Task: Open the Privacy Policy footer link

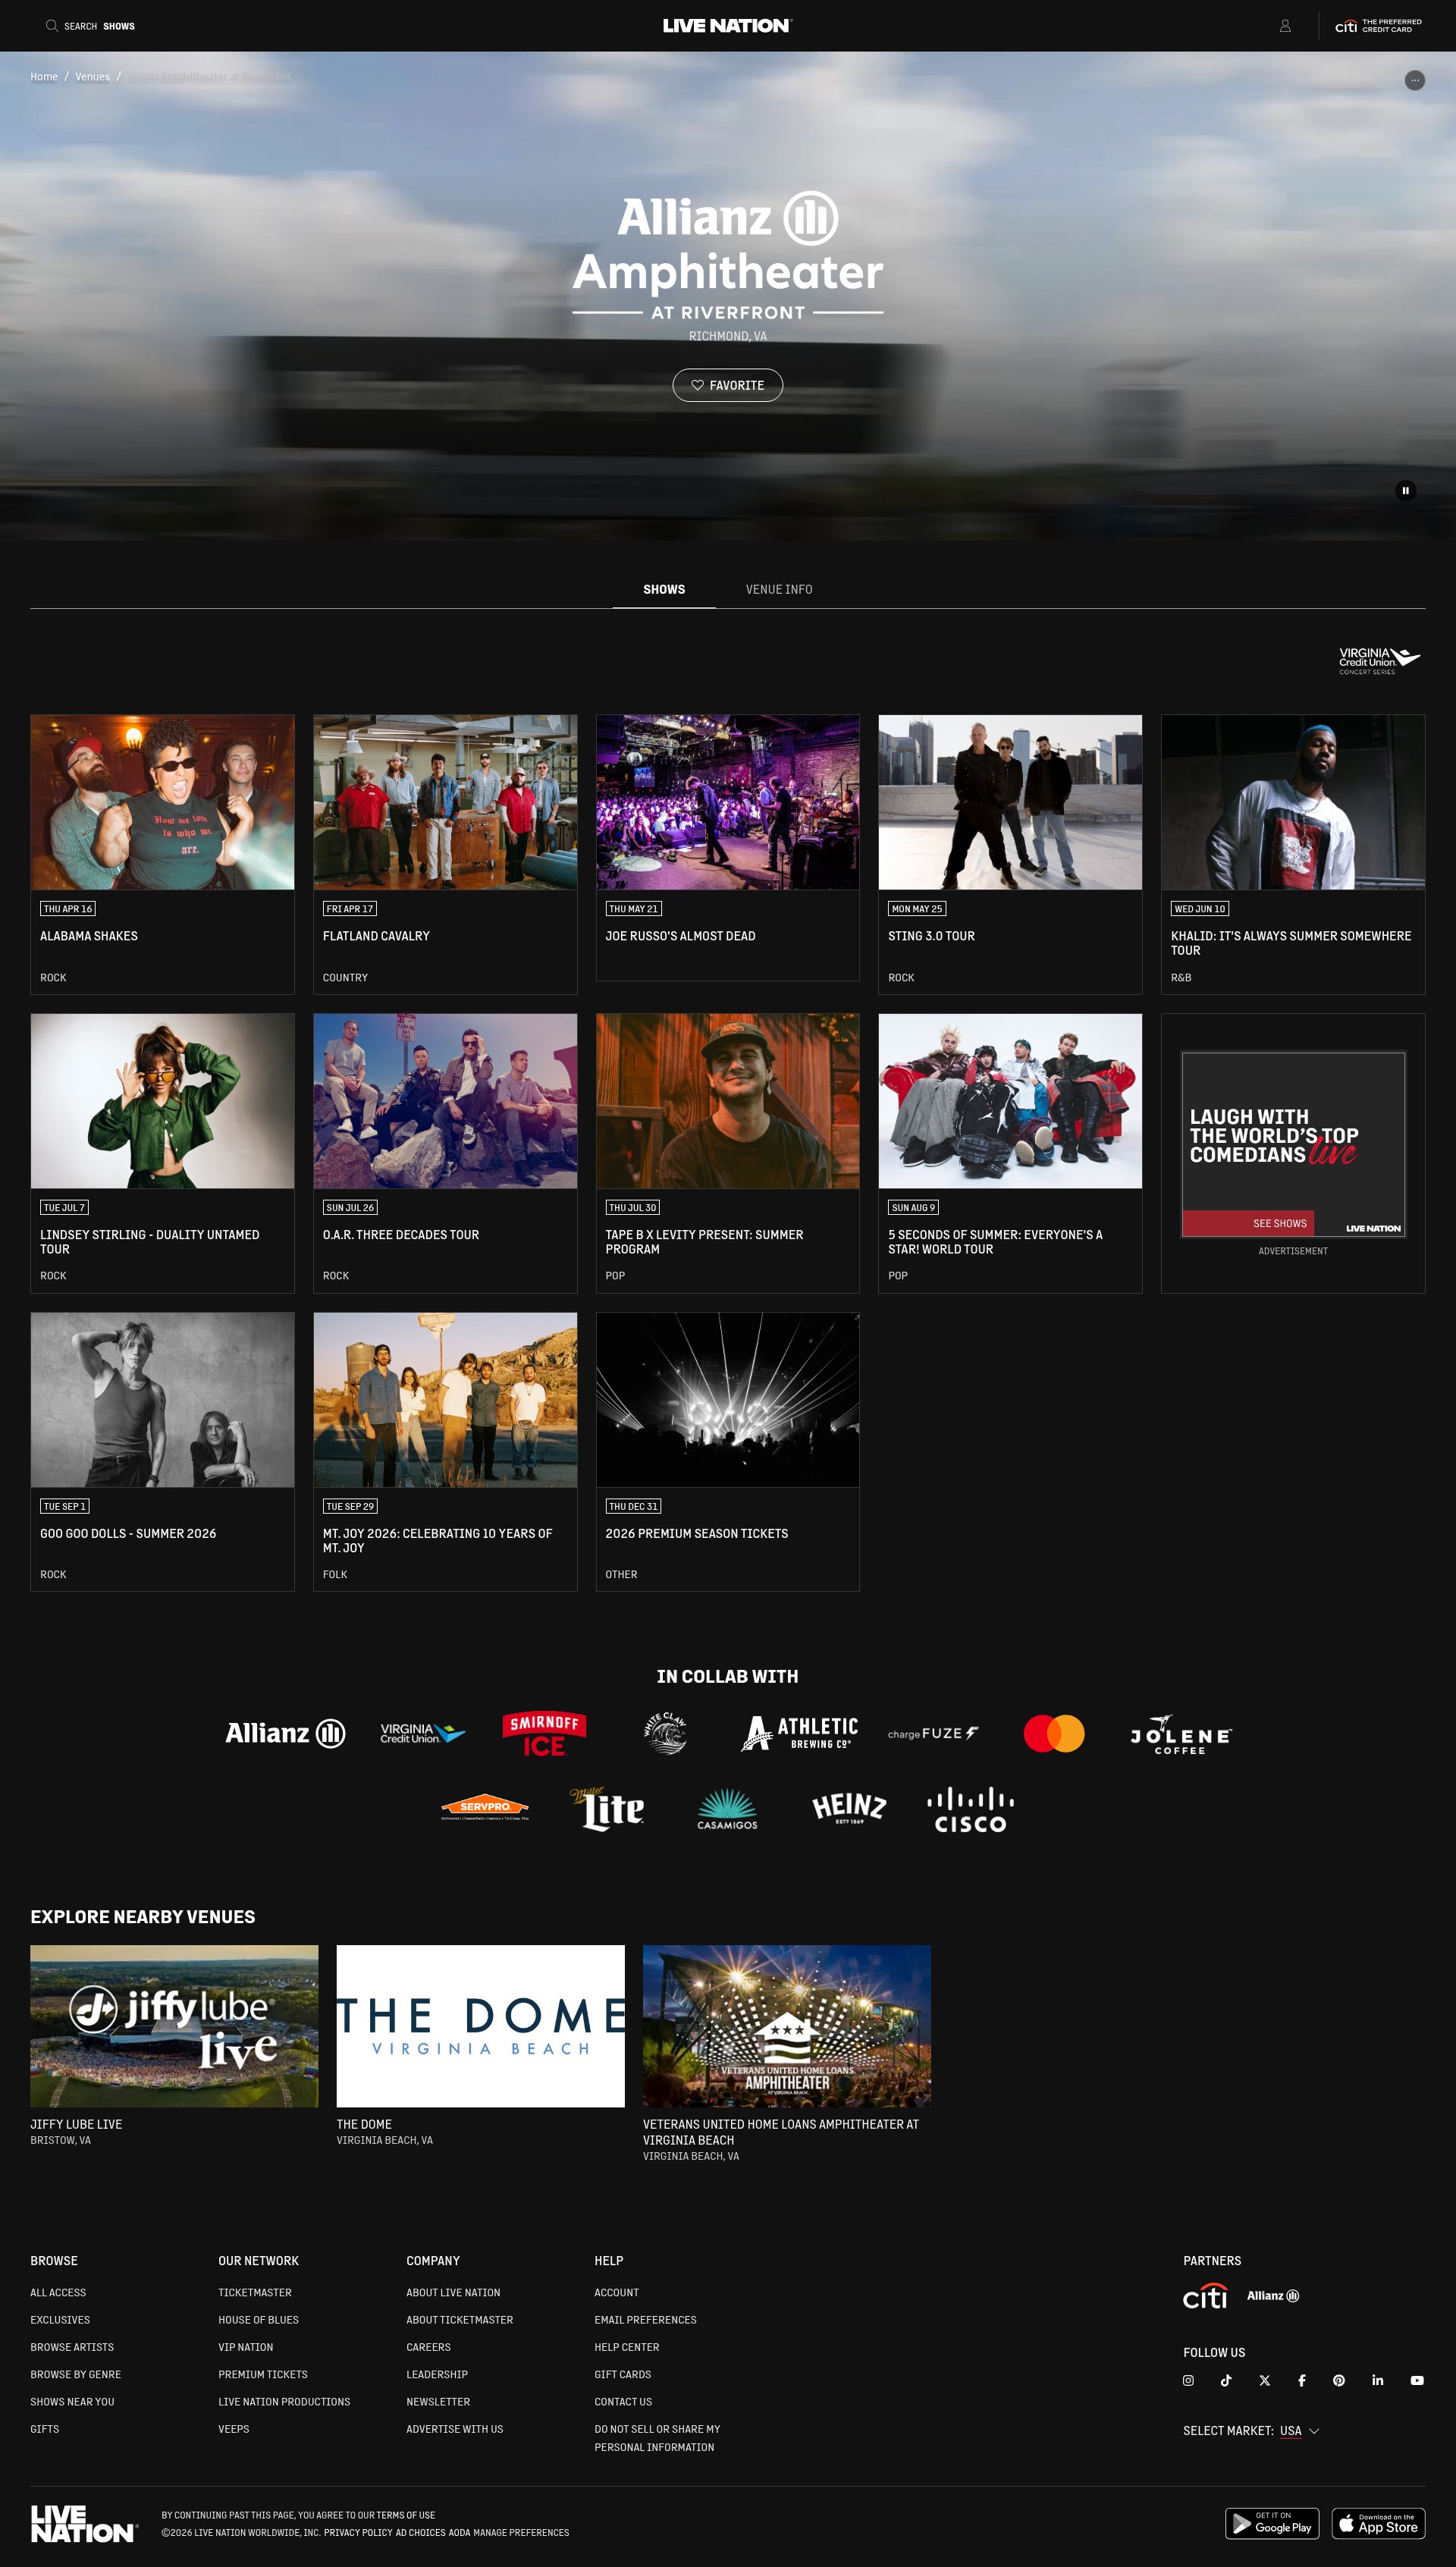Action: (x=358, y=2532)
